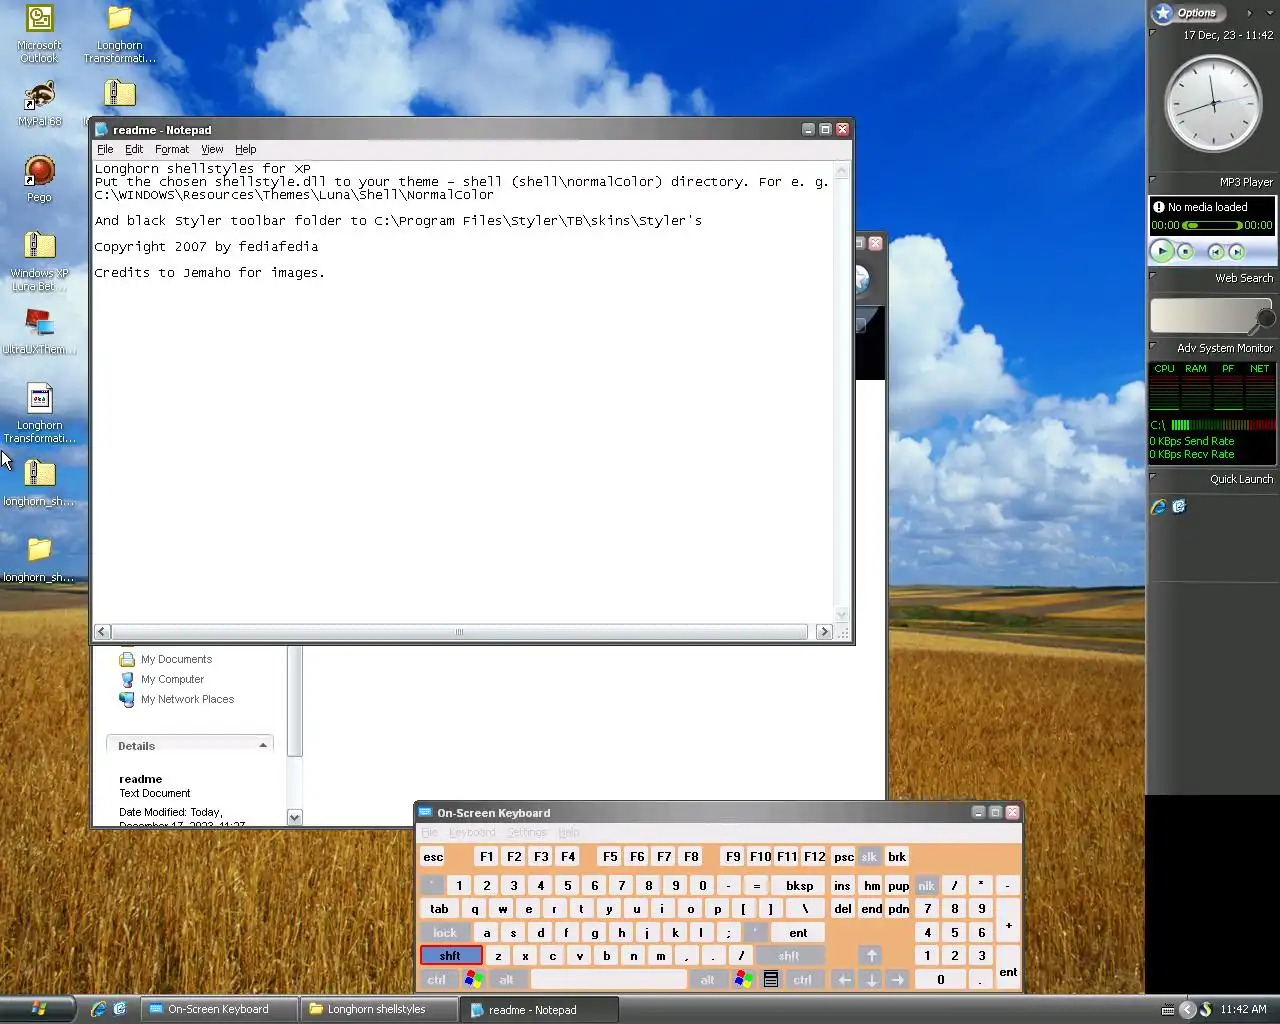Open My Documents link in Explorer pane

176,659
